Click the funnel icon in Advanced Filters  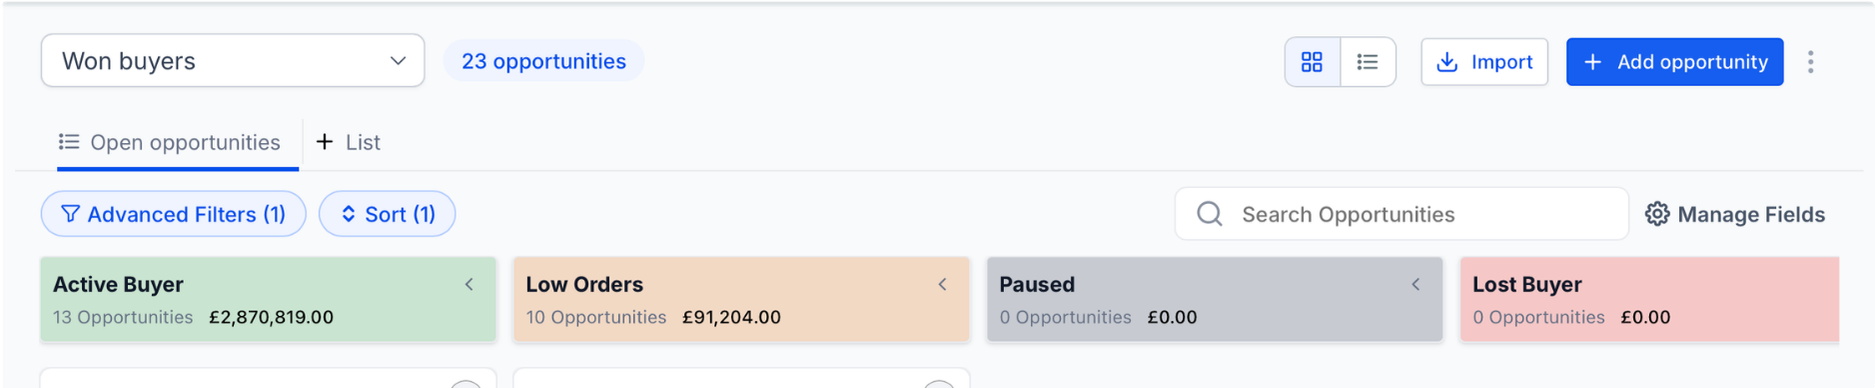click(70, 214)
